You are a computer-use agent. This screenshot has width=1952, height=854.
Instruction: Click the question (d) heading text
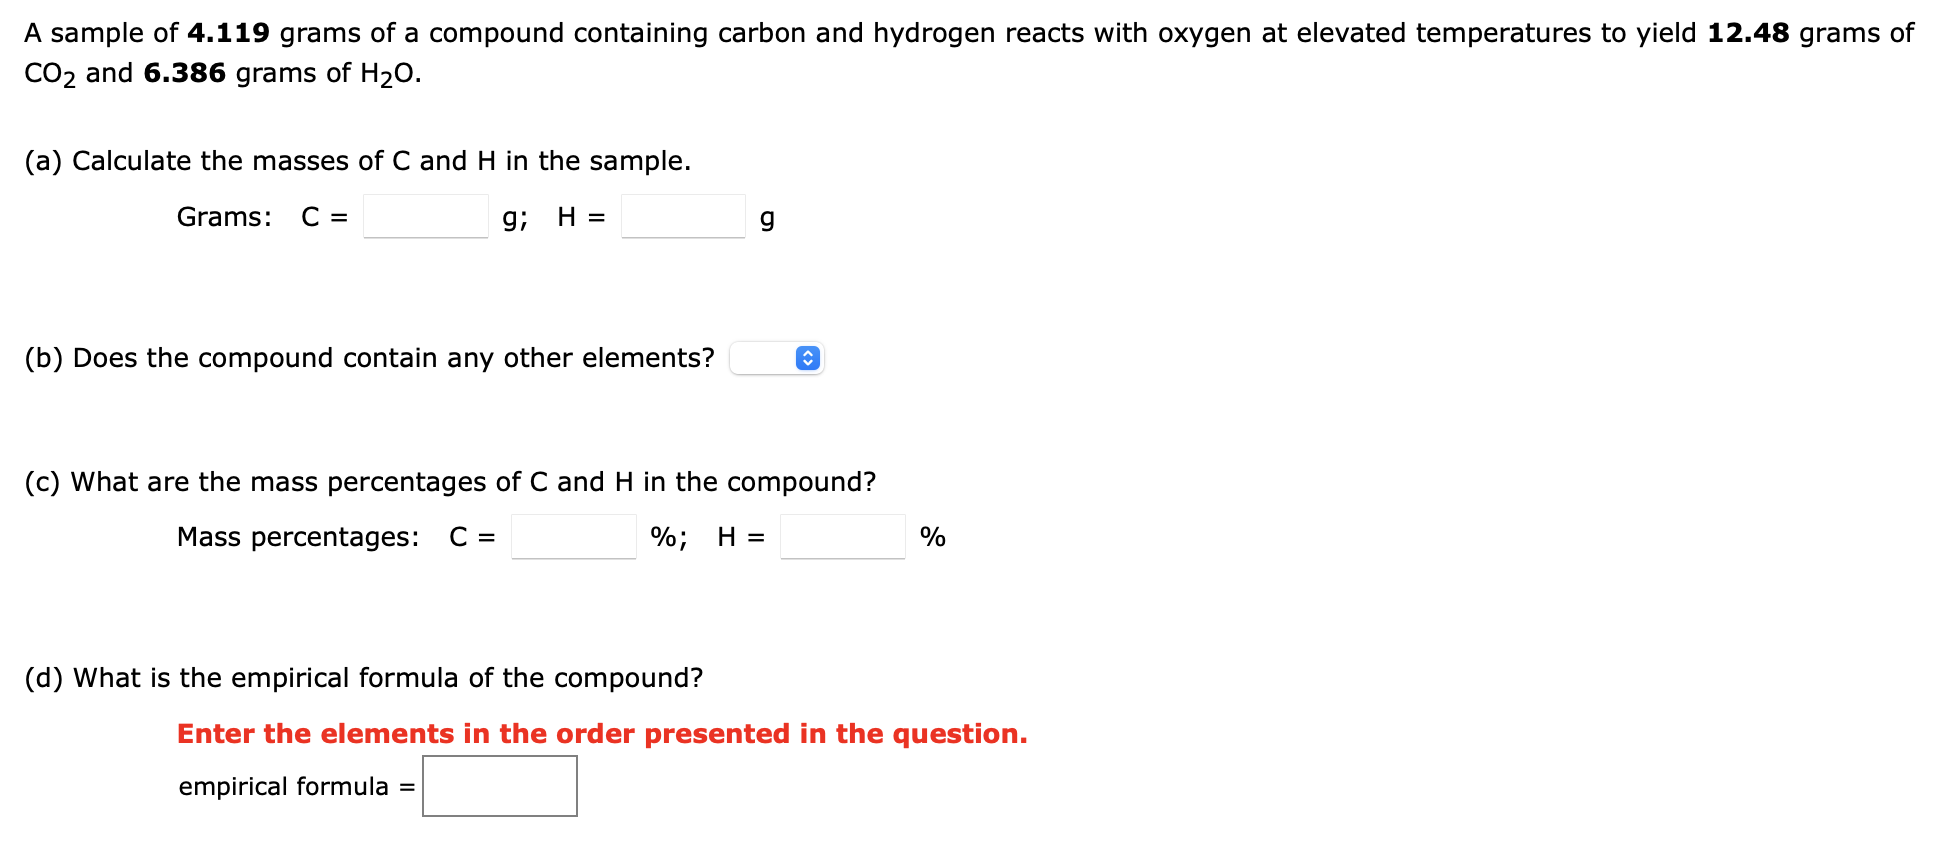pyautogui.click(x=362, y=677)
